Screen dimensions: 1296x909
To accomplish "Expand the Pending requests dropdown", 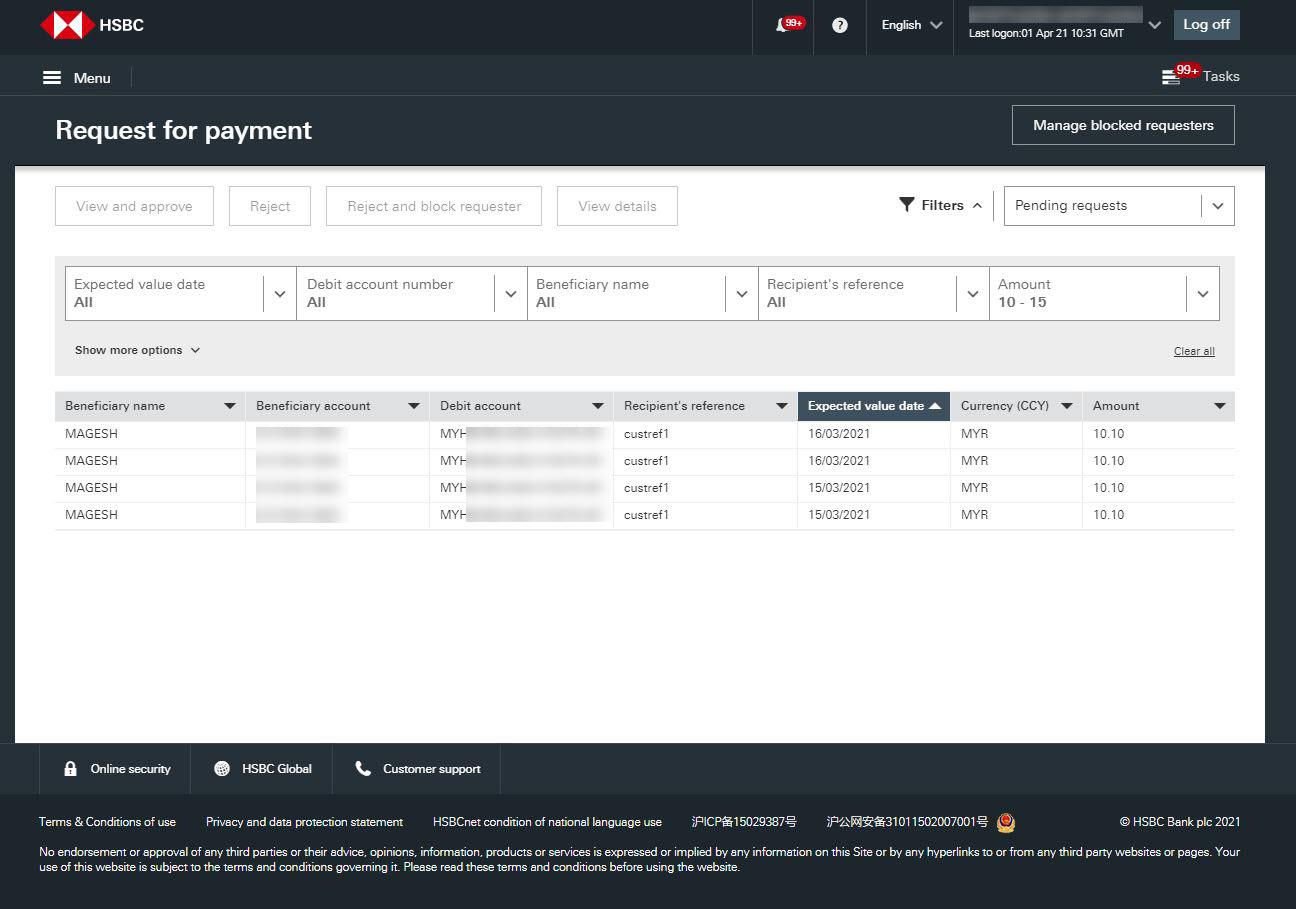I will [1217, 206].
